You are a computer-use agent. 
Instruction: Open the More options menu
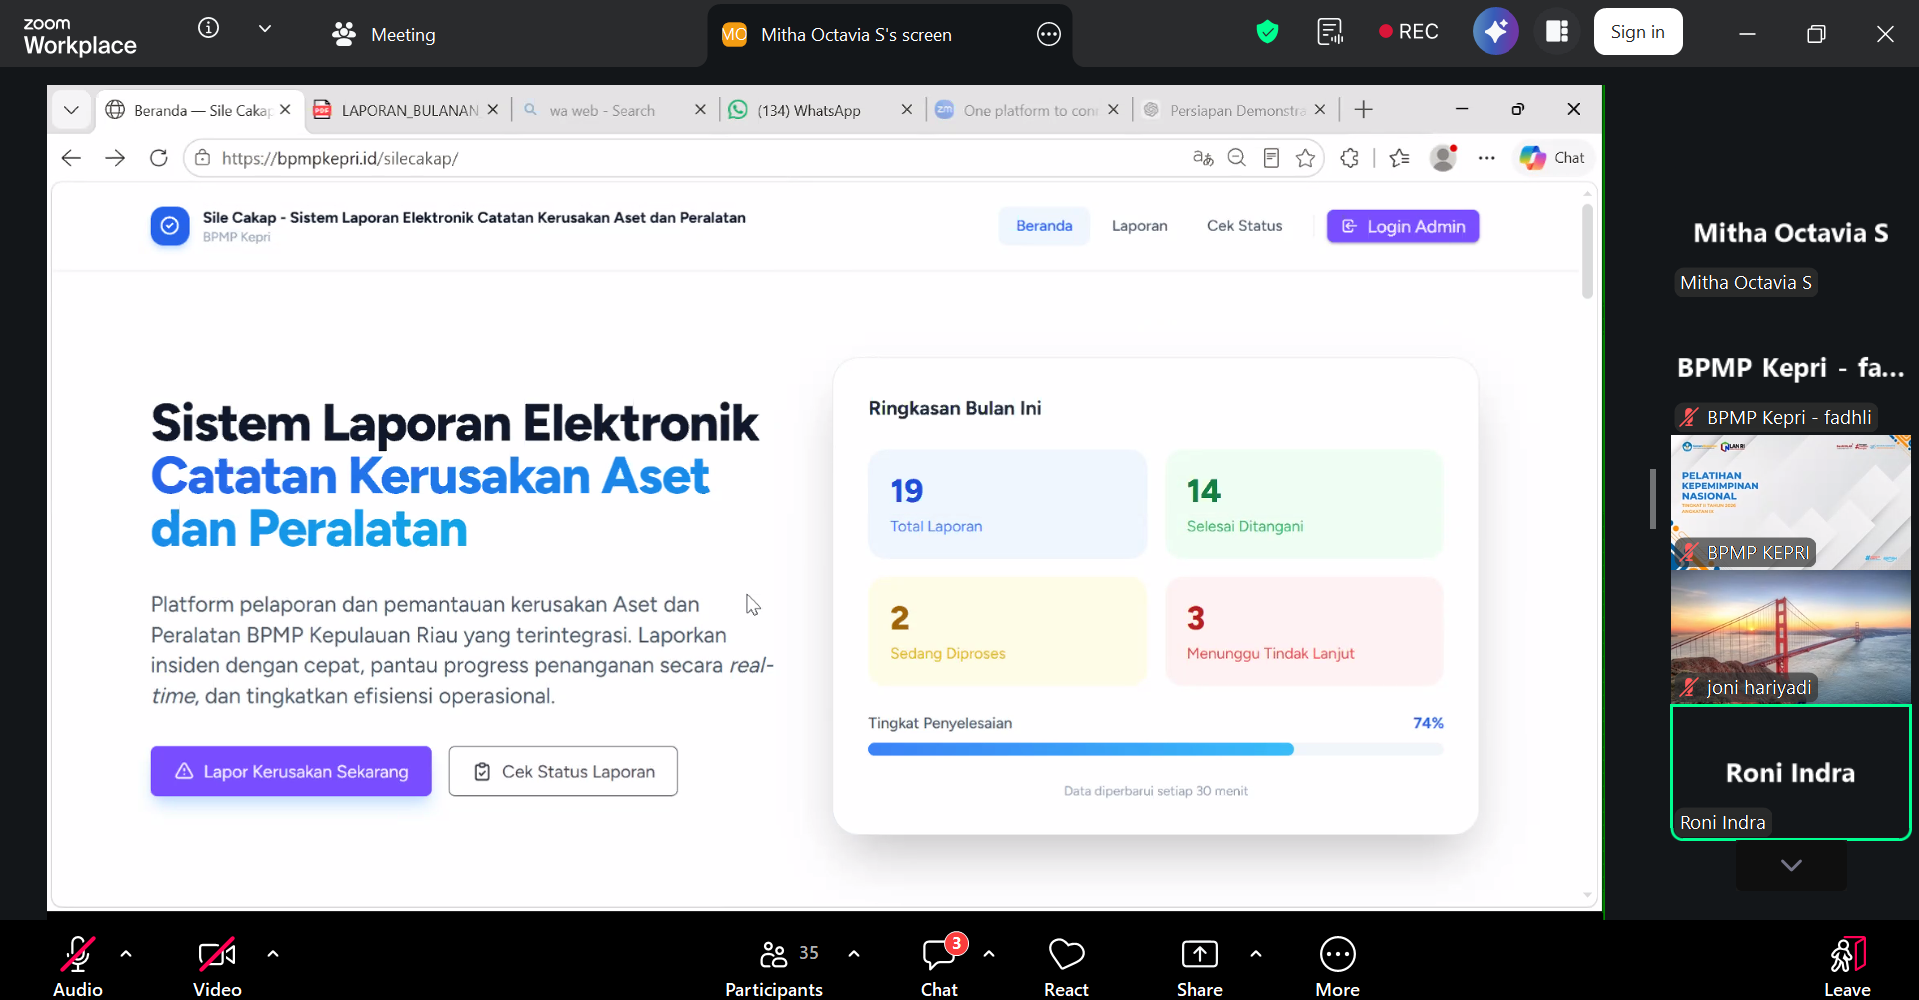pyautogui.click(x=1338, y=966)
